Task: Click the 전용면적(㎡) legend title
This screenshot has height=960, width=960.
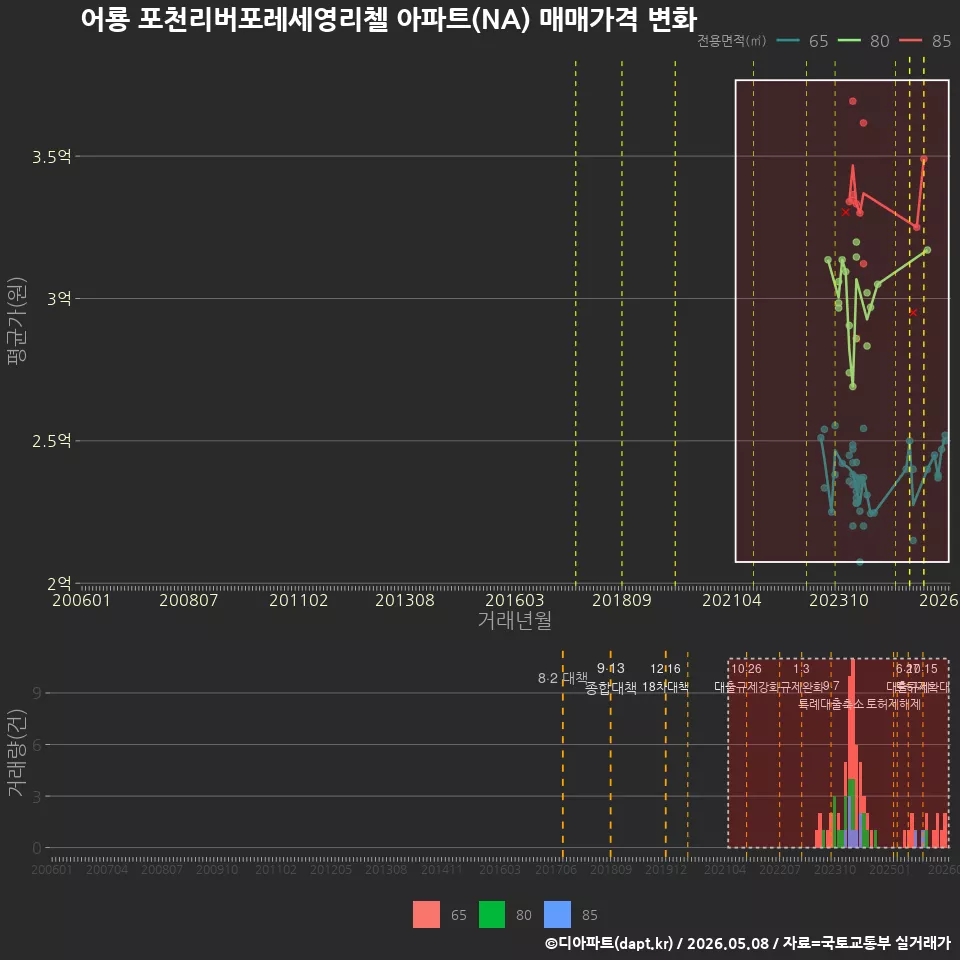Action: 732,41
